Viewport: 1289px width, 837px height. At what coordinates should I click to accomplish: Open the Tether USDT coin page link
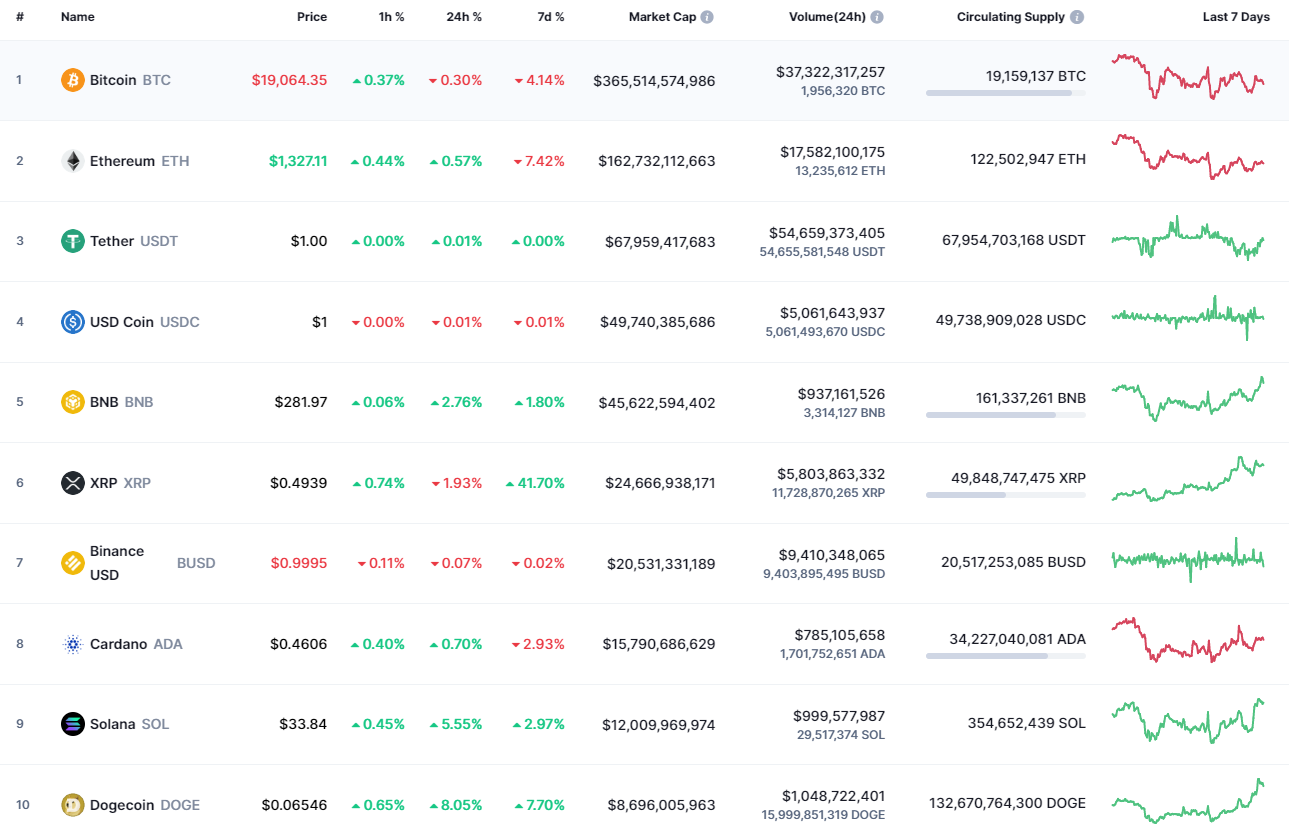pos(119,241)
